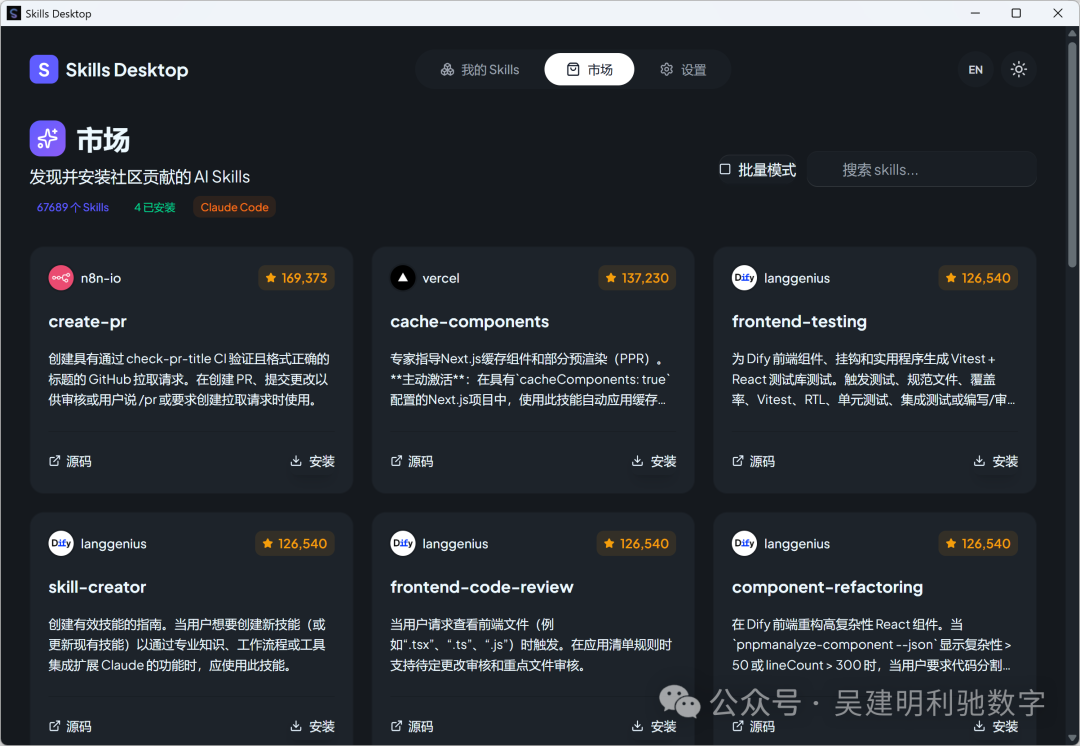The height and width of the screenshot is (746, 1080).
Task: Click the n8n-io avatar on create-pr card
Action: 60,277
